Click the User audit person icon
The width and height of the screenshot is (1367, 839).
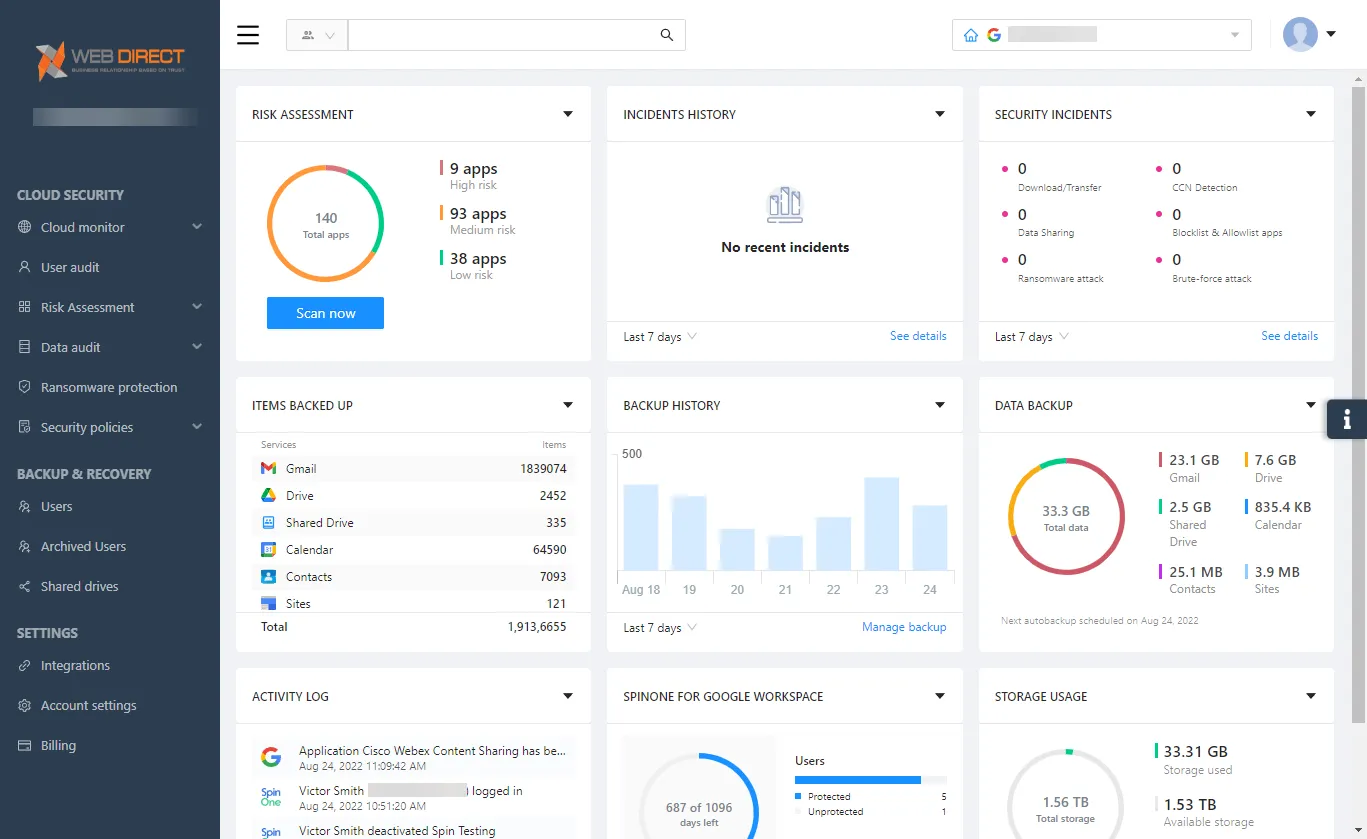click(25, 267)
